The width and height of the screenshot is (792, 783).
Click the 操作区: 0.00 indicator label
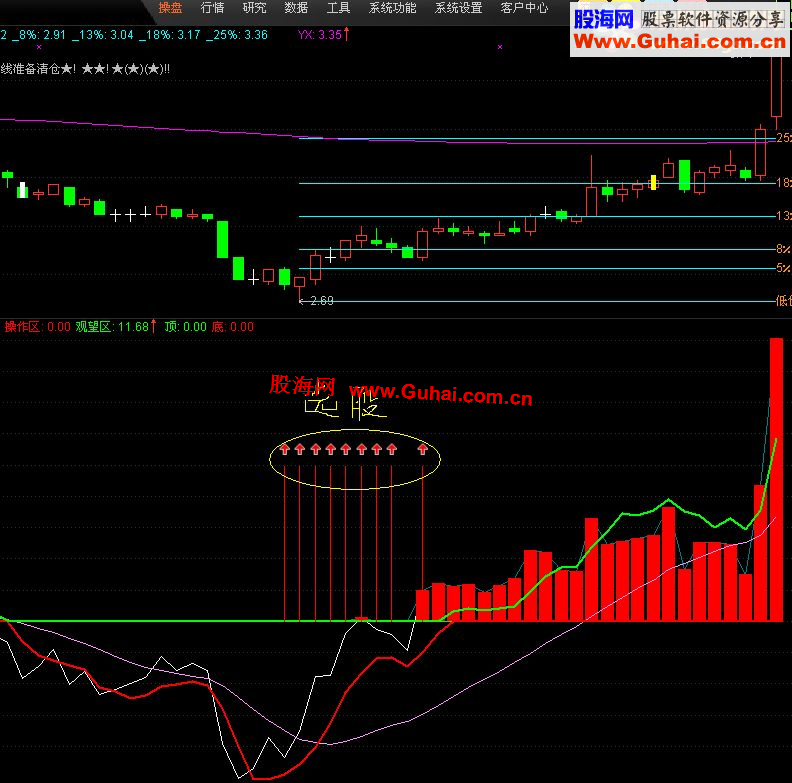(x=37, y=327)
